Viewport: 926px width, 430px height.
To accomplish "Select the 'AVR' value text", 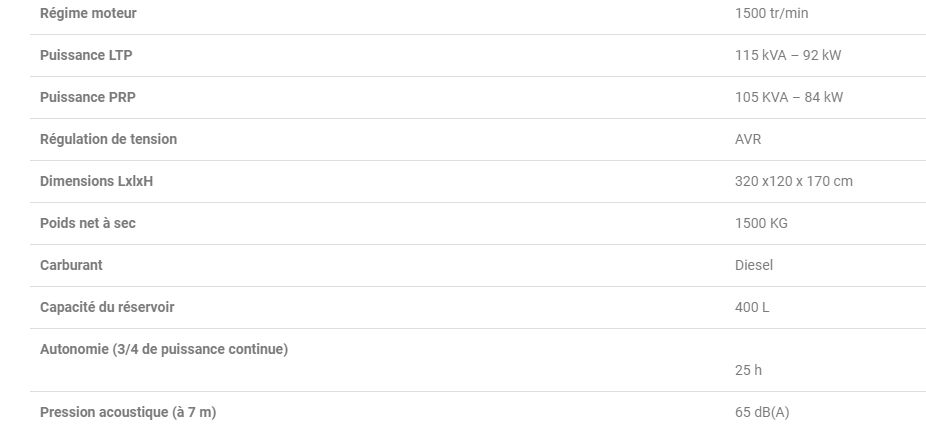I will coord(748,139).
